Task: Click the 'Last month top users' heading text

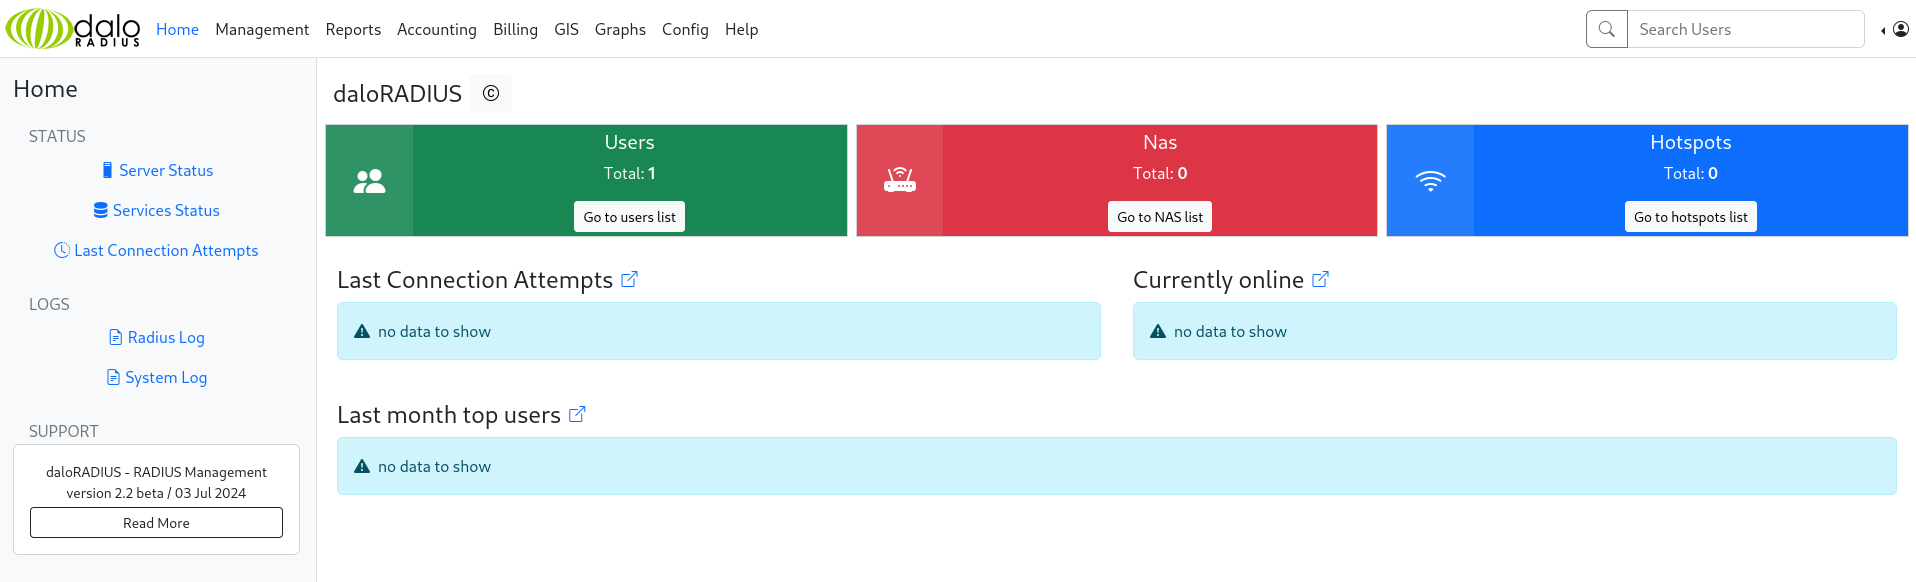Action: pos(449,415)
